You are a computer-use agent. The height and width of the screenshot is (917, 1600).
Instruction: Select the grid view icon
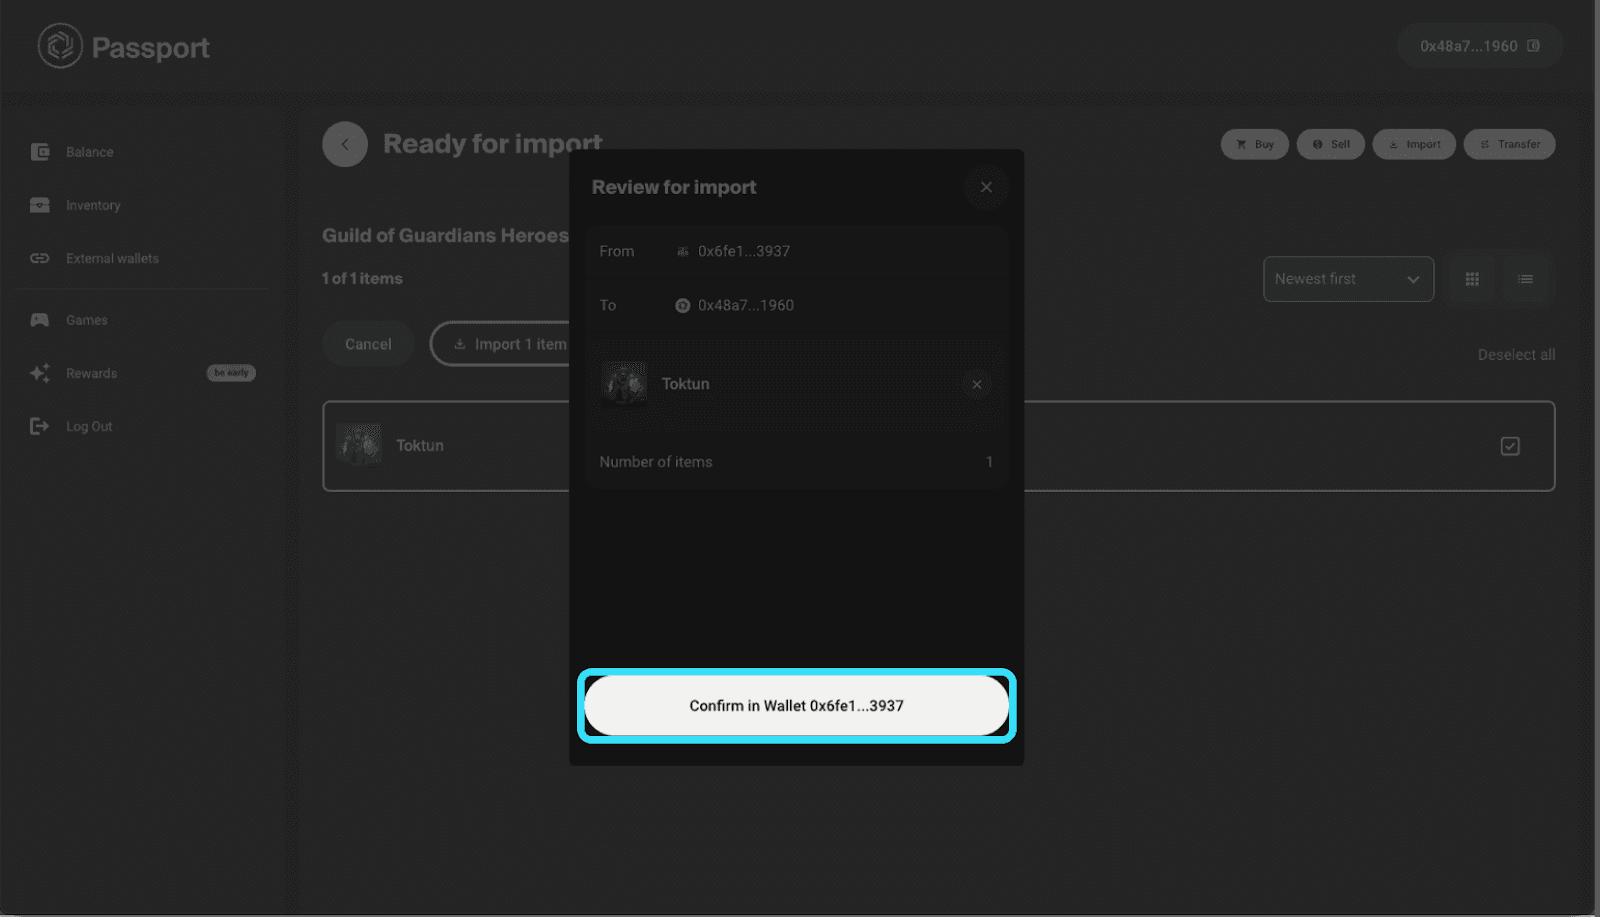click(x=1470, y=279)
